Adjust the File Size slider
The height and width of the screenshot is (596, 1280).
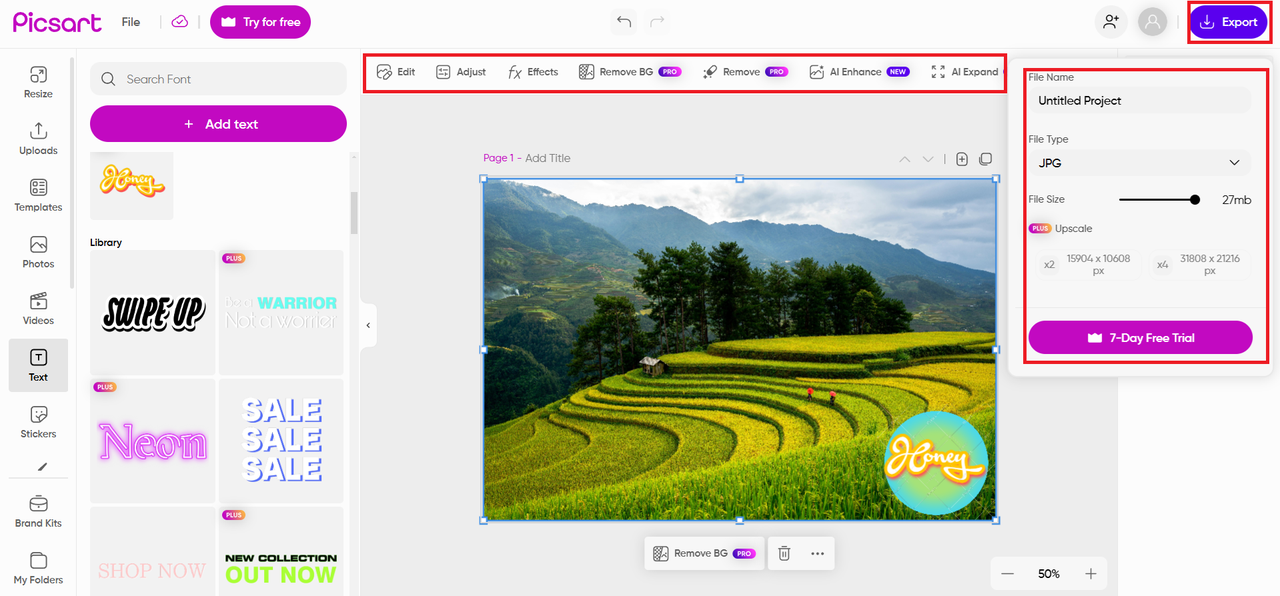click(1159, 200)
